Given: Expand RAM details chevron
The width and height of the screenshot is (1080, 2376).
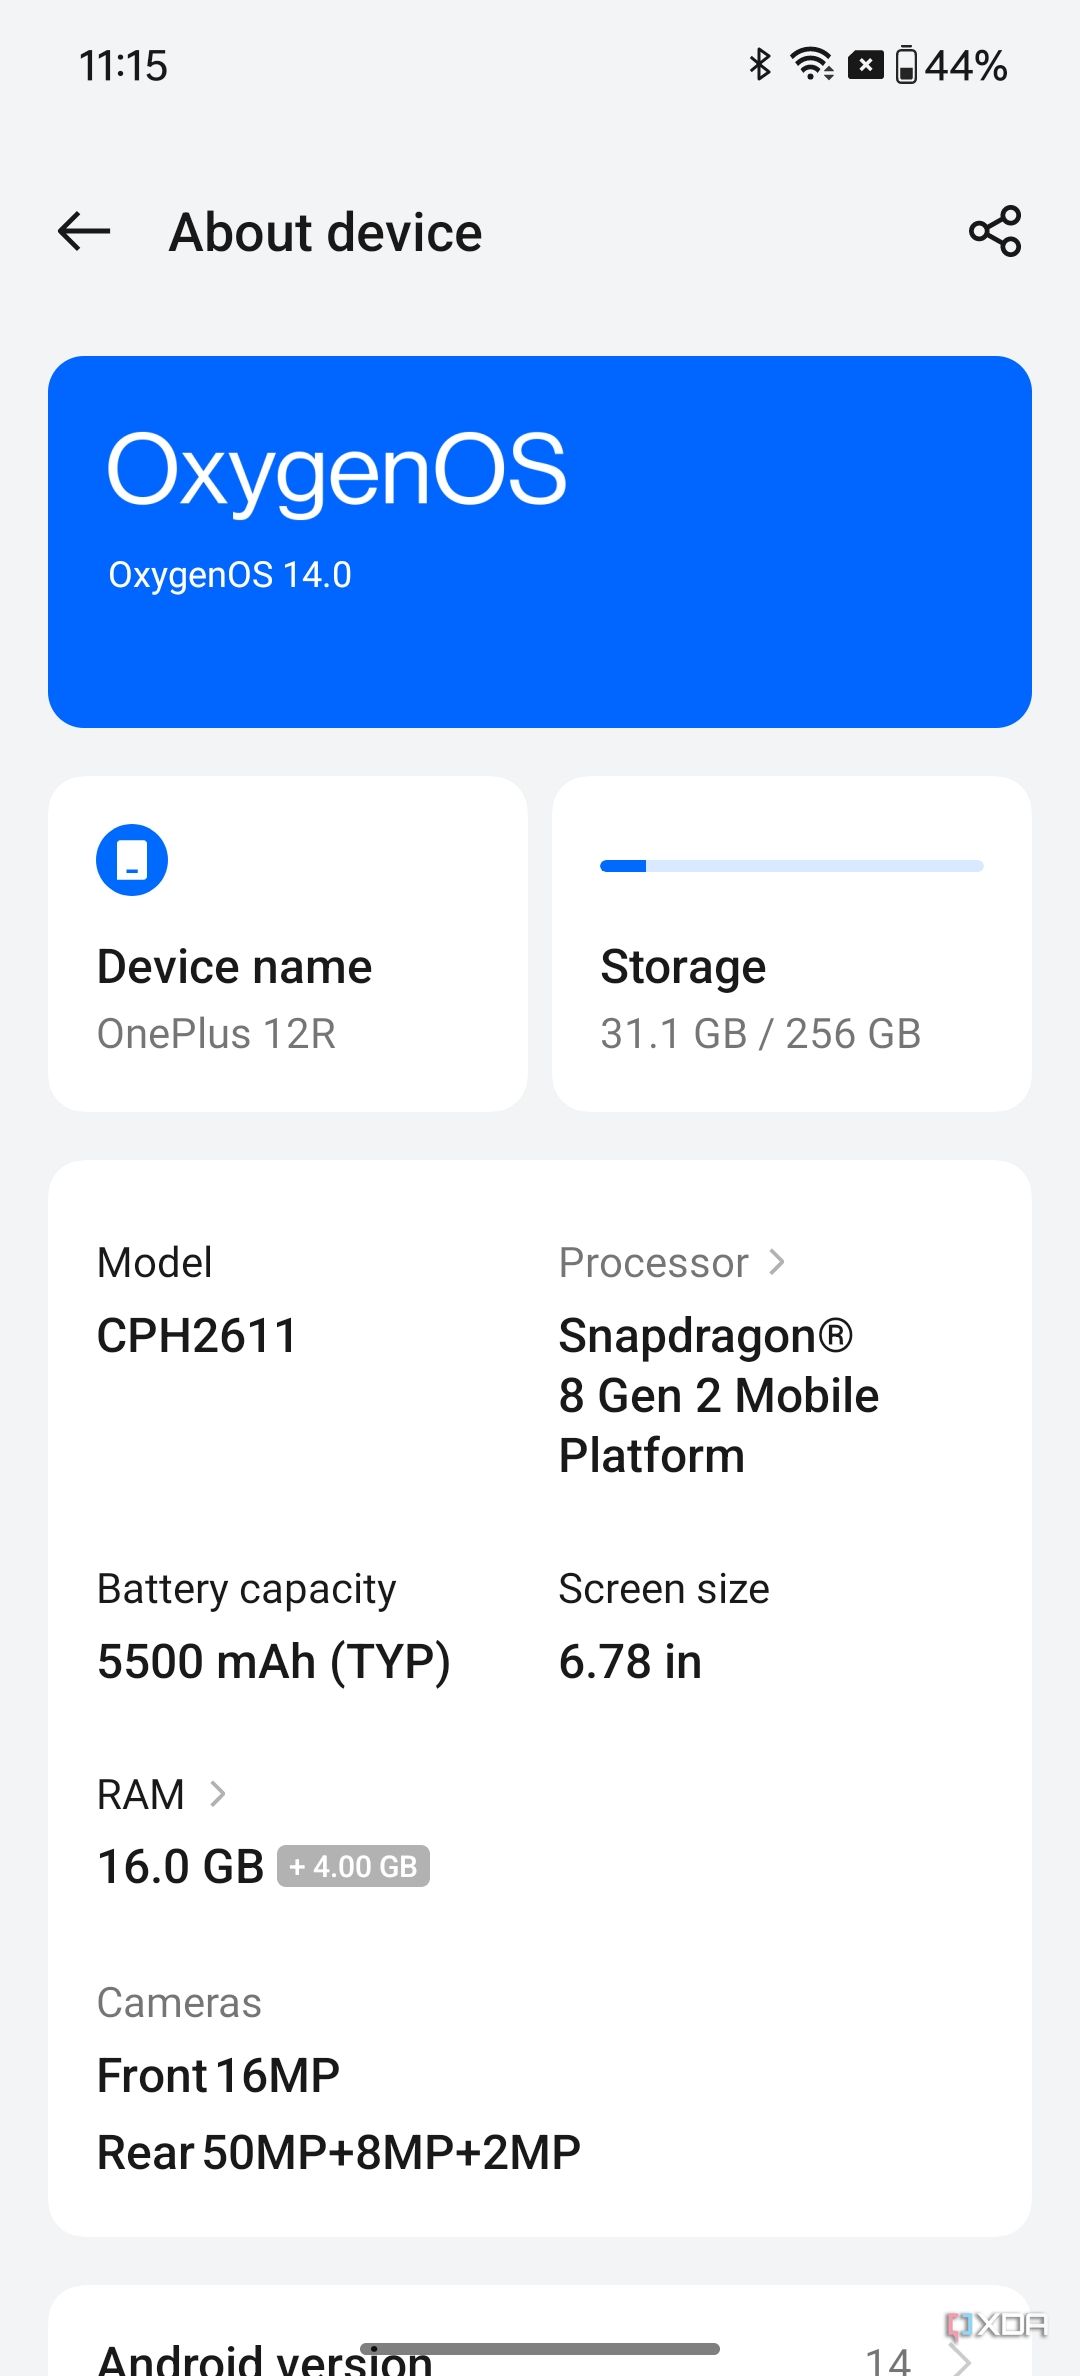Looking at the screenshot, I should [218, 1794].
